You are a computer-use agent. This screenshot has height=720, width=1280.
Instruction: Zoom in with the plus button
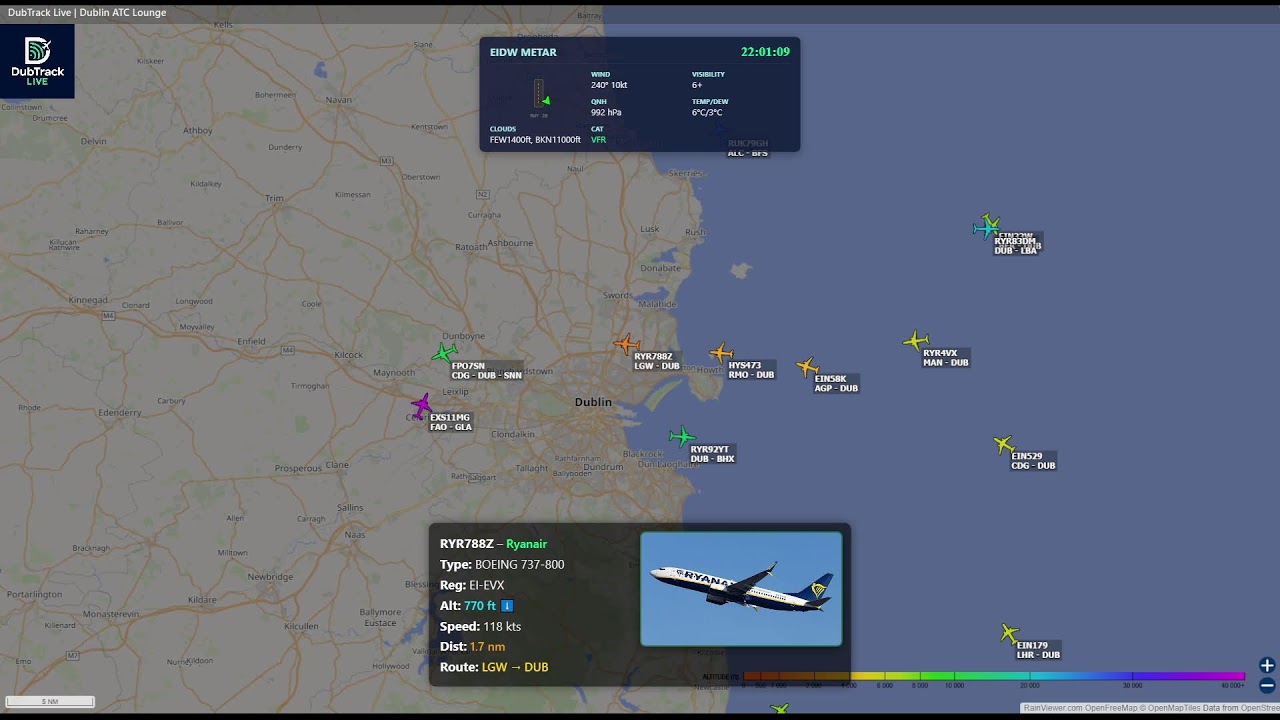1267,665
